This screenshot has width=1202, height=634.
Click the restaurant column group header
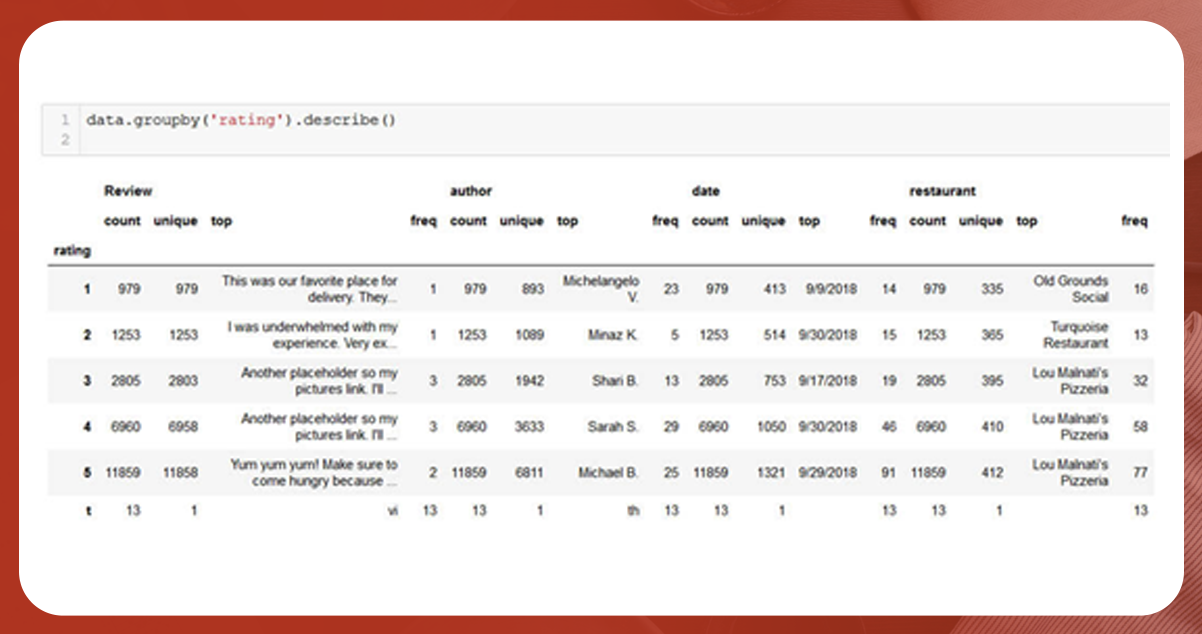[x=942, y=191]
